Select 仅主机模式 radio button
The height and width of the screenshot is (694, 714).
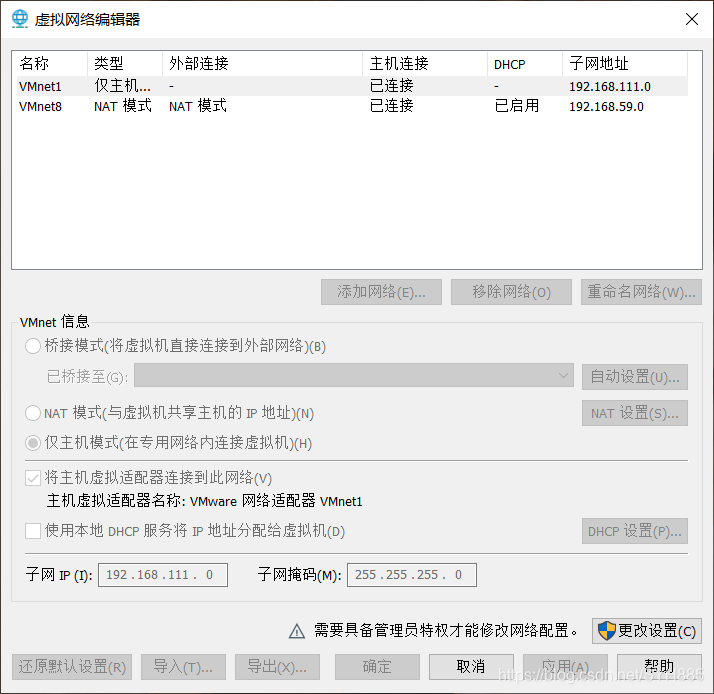click(x=33, y=443)
